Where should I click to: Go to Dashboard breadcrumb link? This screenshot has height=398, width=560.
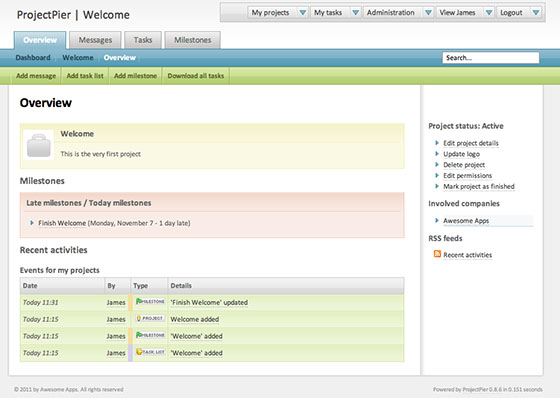click(x=33, y=58)
